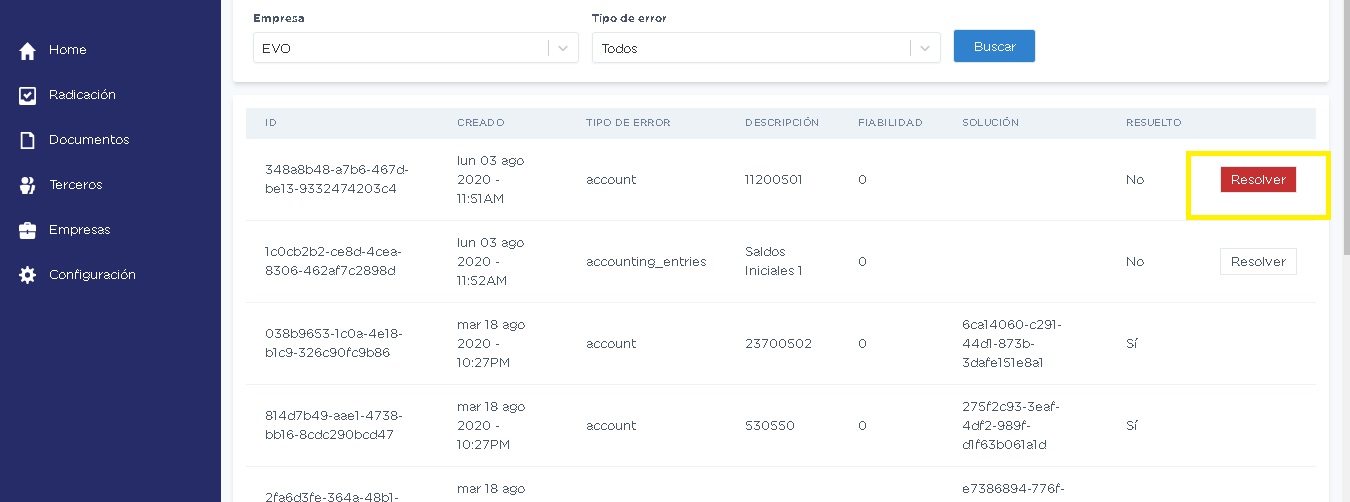Click the Home house icon
Screen dimensions: 1350x502
pyautogui.click(x=28, y=50)
